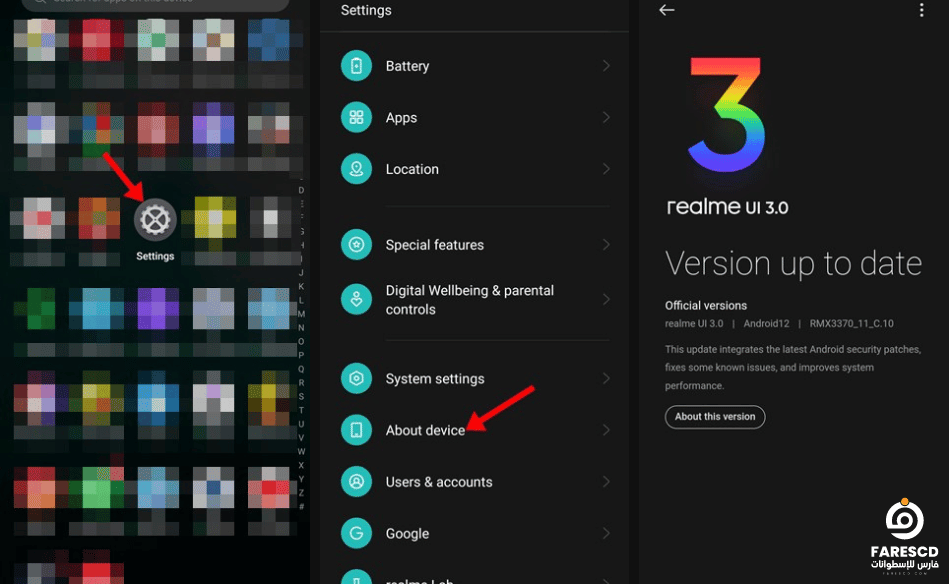Tap the Settings page title

(366, 10)
